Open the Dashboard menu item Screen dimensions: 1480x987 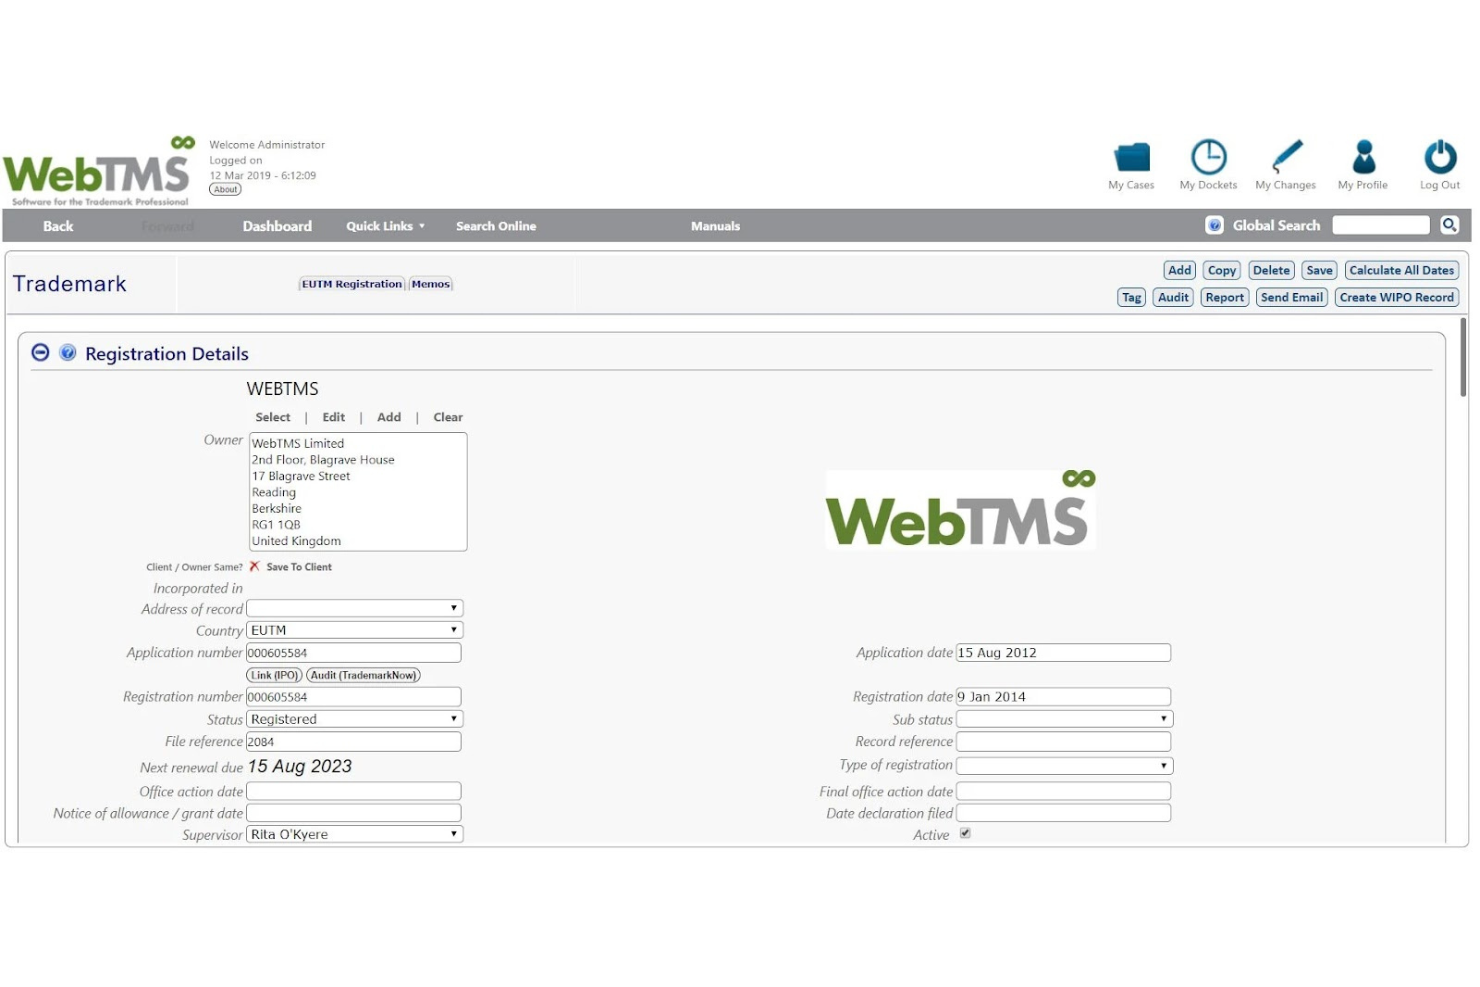277,226
